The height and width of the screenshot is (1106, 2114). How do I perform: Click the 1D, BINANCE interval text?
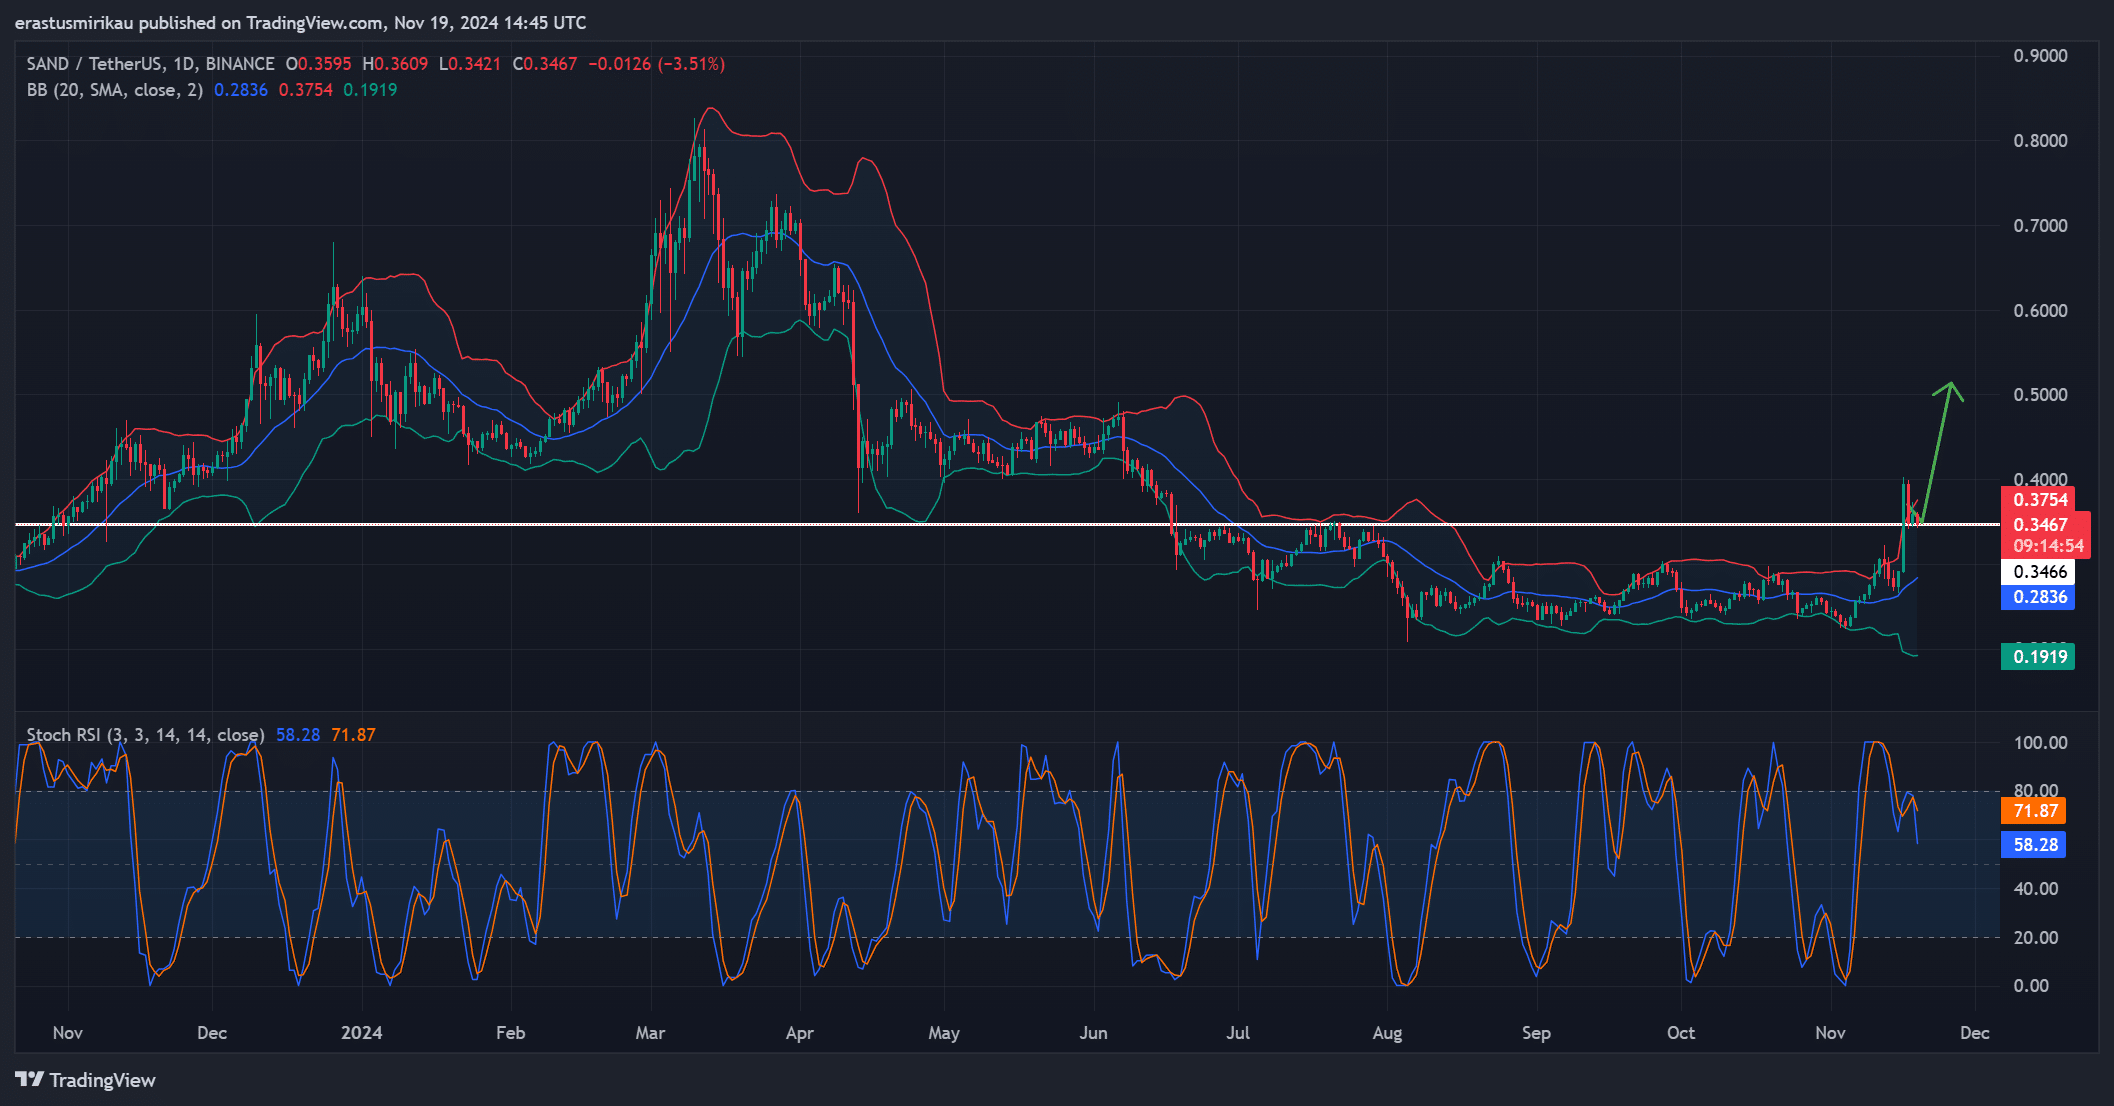[224, 64]
